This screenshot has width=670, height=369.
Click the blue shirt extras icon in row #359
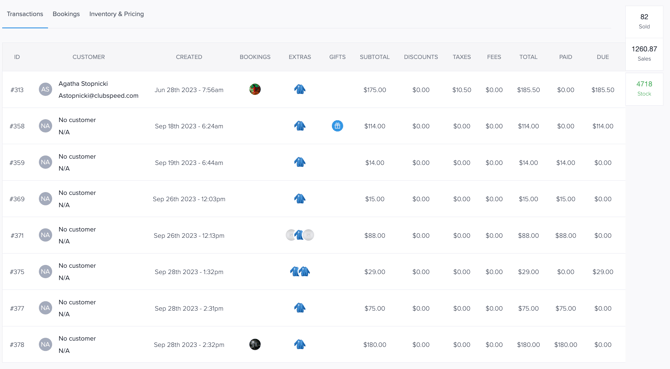pos(300,162)
